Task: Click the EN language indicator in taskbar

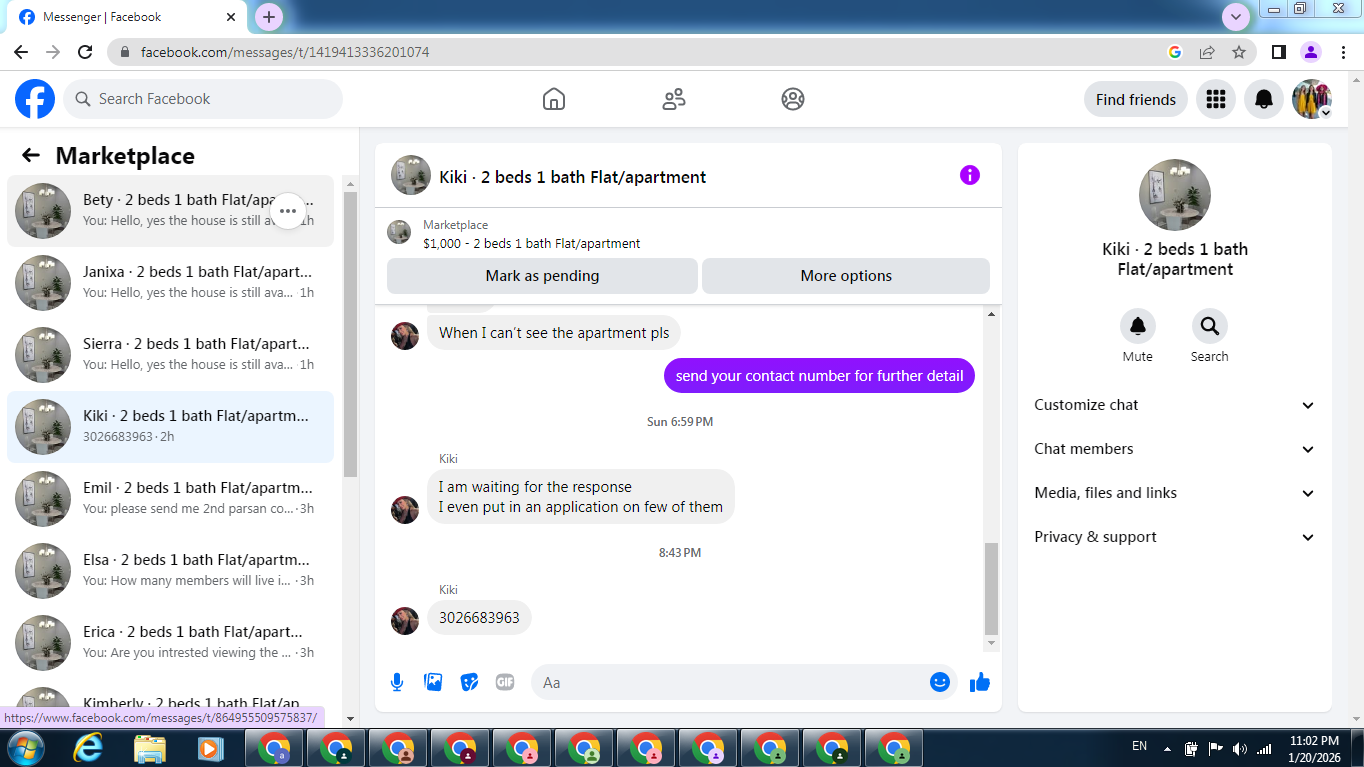Action: tap(1139, 746)
